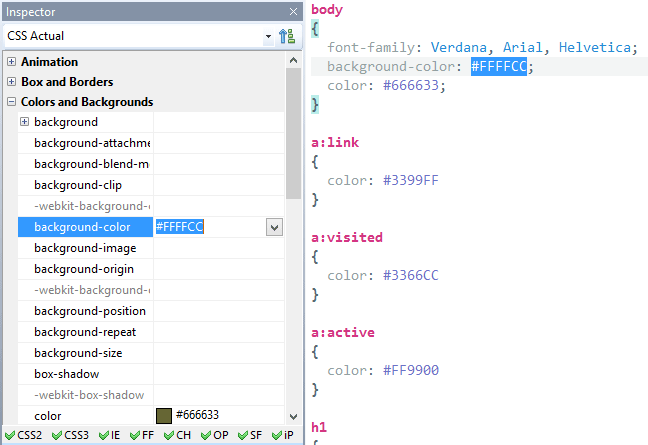Select the background-size property row

(151, 353)
